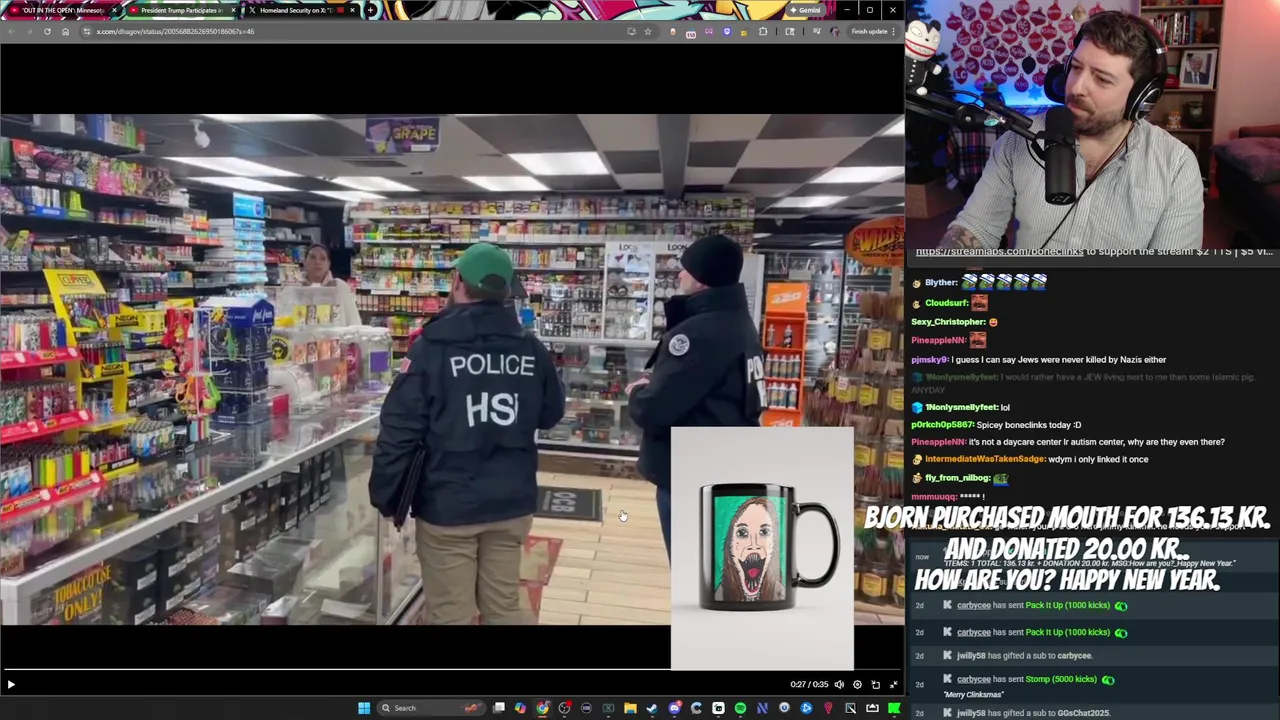Viewport: 1280px width, 720px height.
Task: Open OBS Studio from the taskbar
Action: [x=565, y=708]
